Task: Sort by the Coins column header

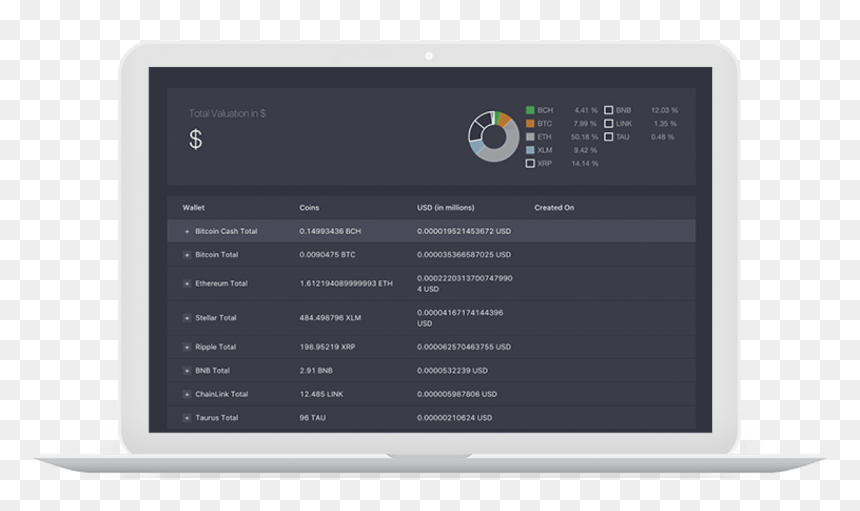Action: (309, 208)
